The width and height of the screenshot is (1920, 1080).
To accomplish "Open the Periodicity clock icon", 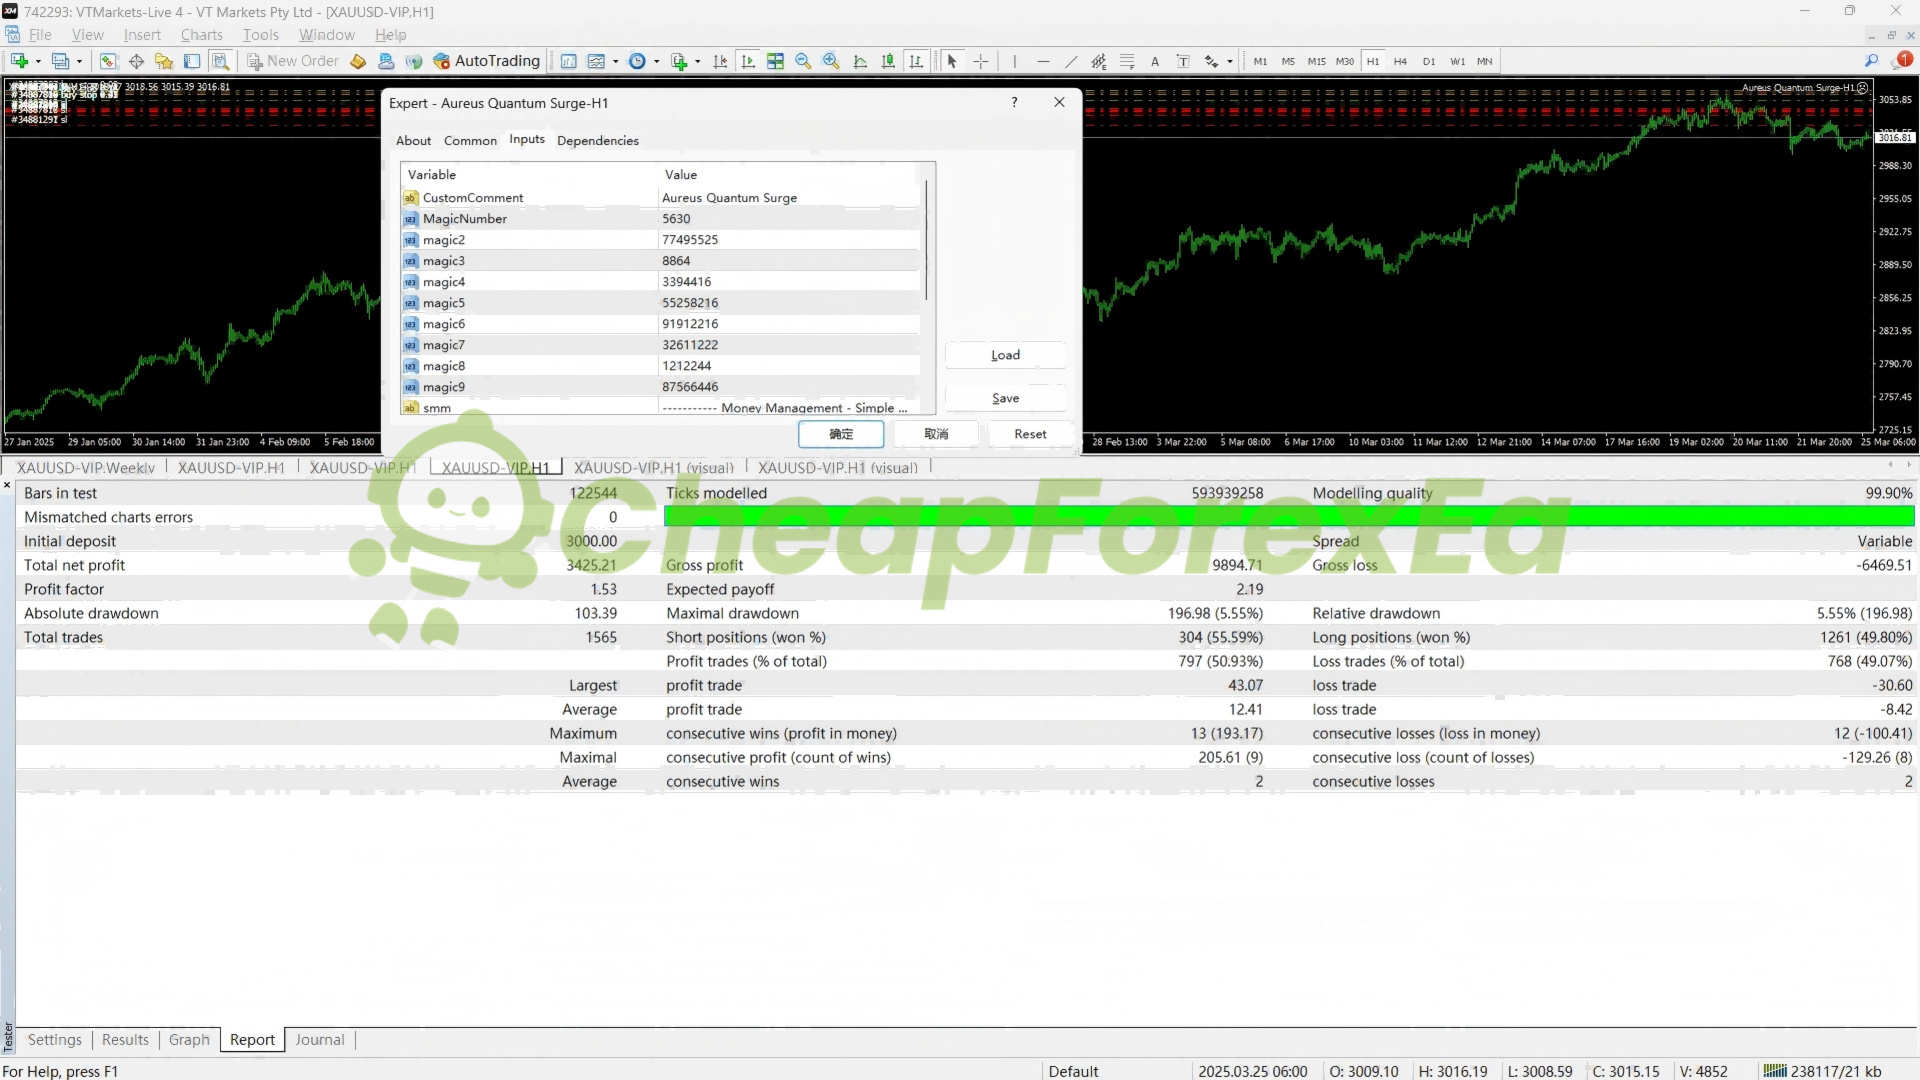I will click(x=637, y=61).
